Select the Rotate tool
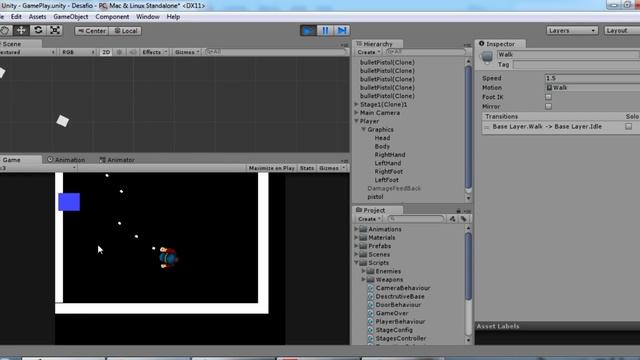The image size is (640, 360). pos(38,31)
